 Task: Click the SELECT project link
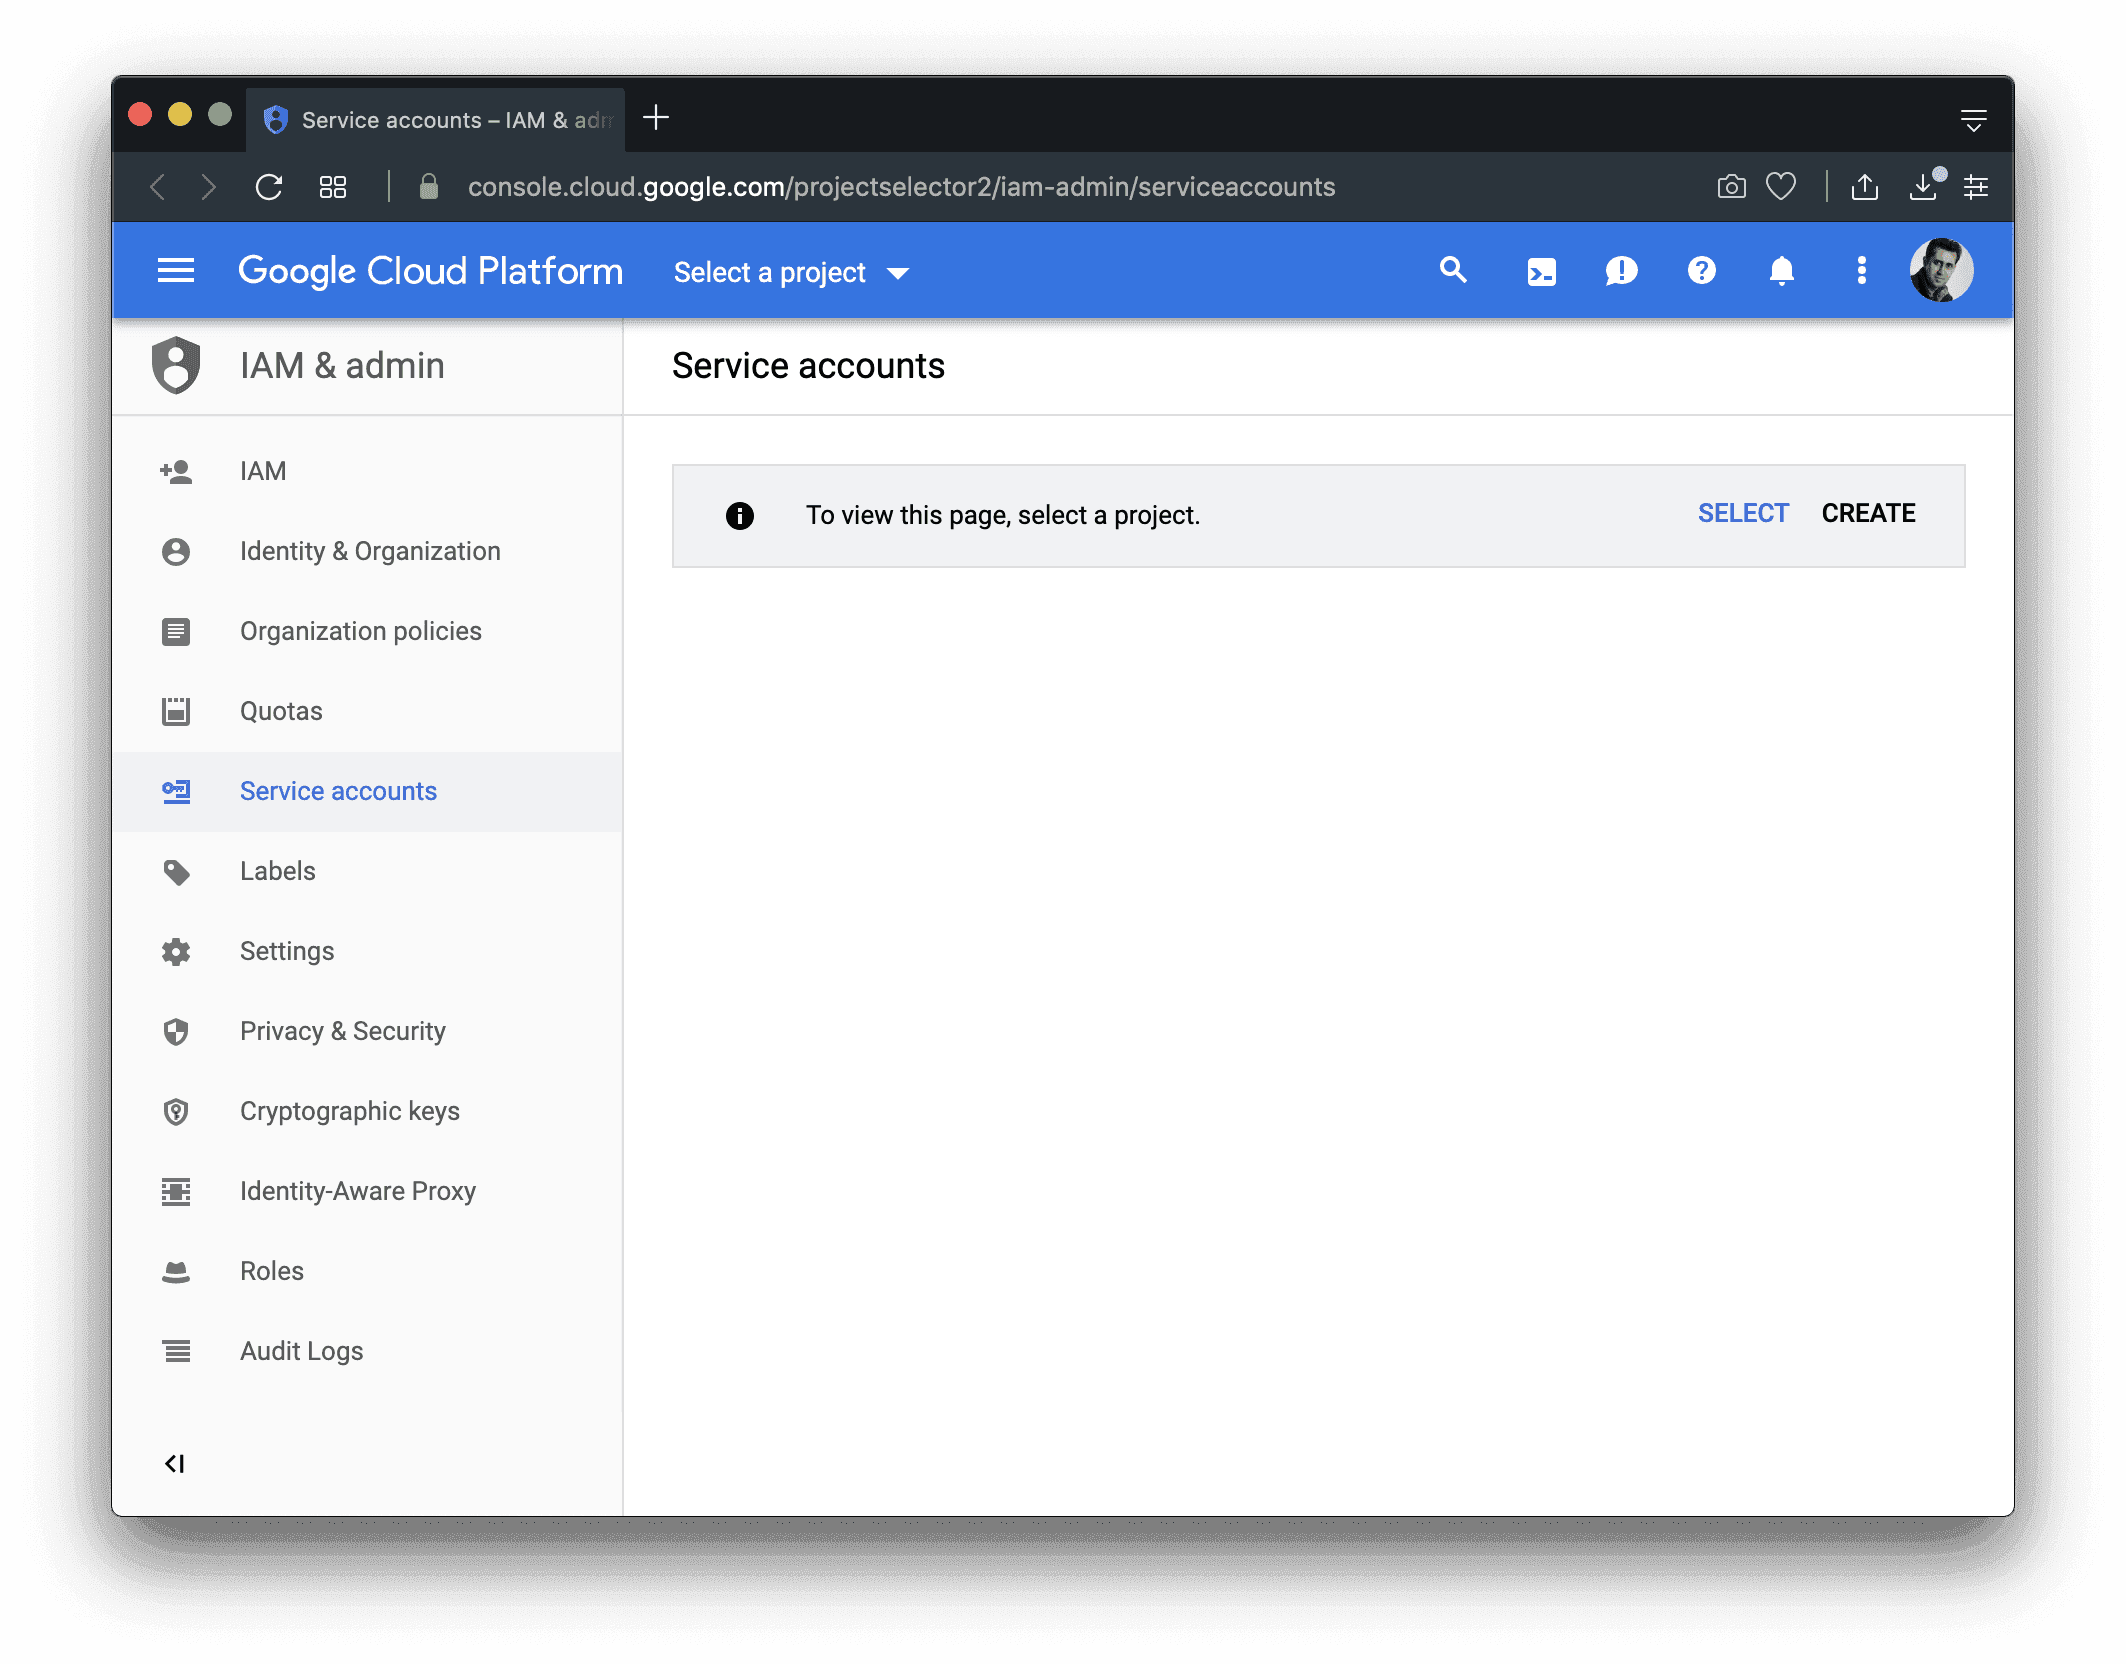pos(1743,514)
